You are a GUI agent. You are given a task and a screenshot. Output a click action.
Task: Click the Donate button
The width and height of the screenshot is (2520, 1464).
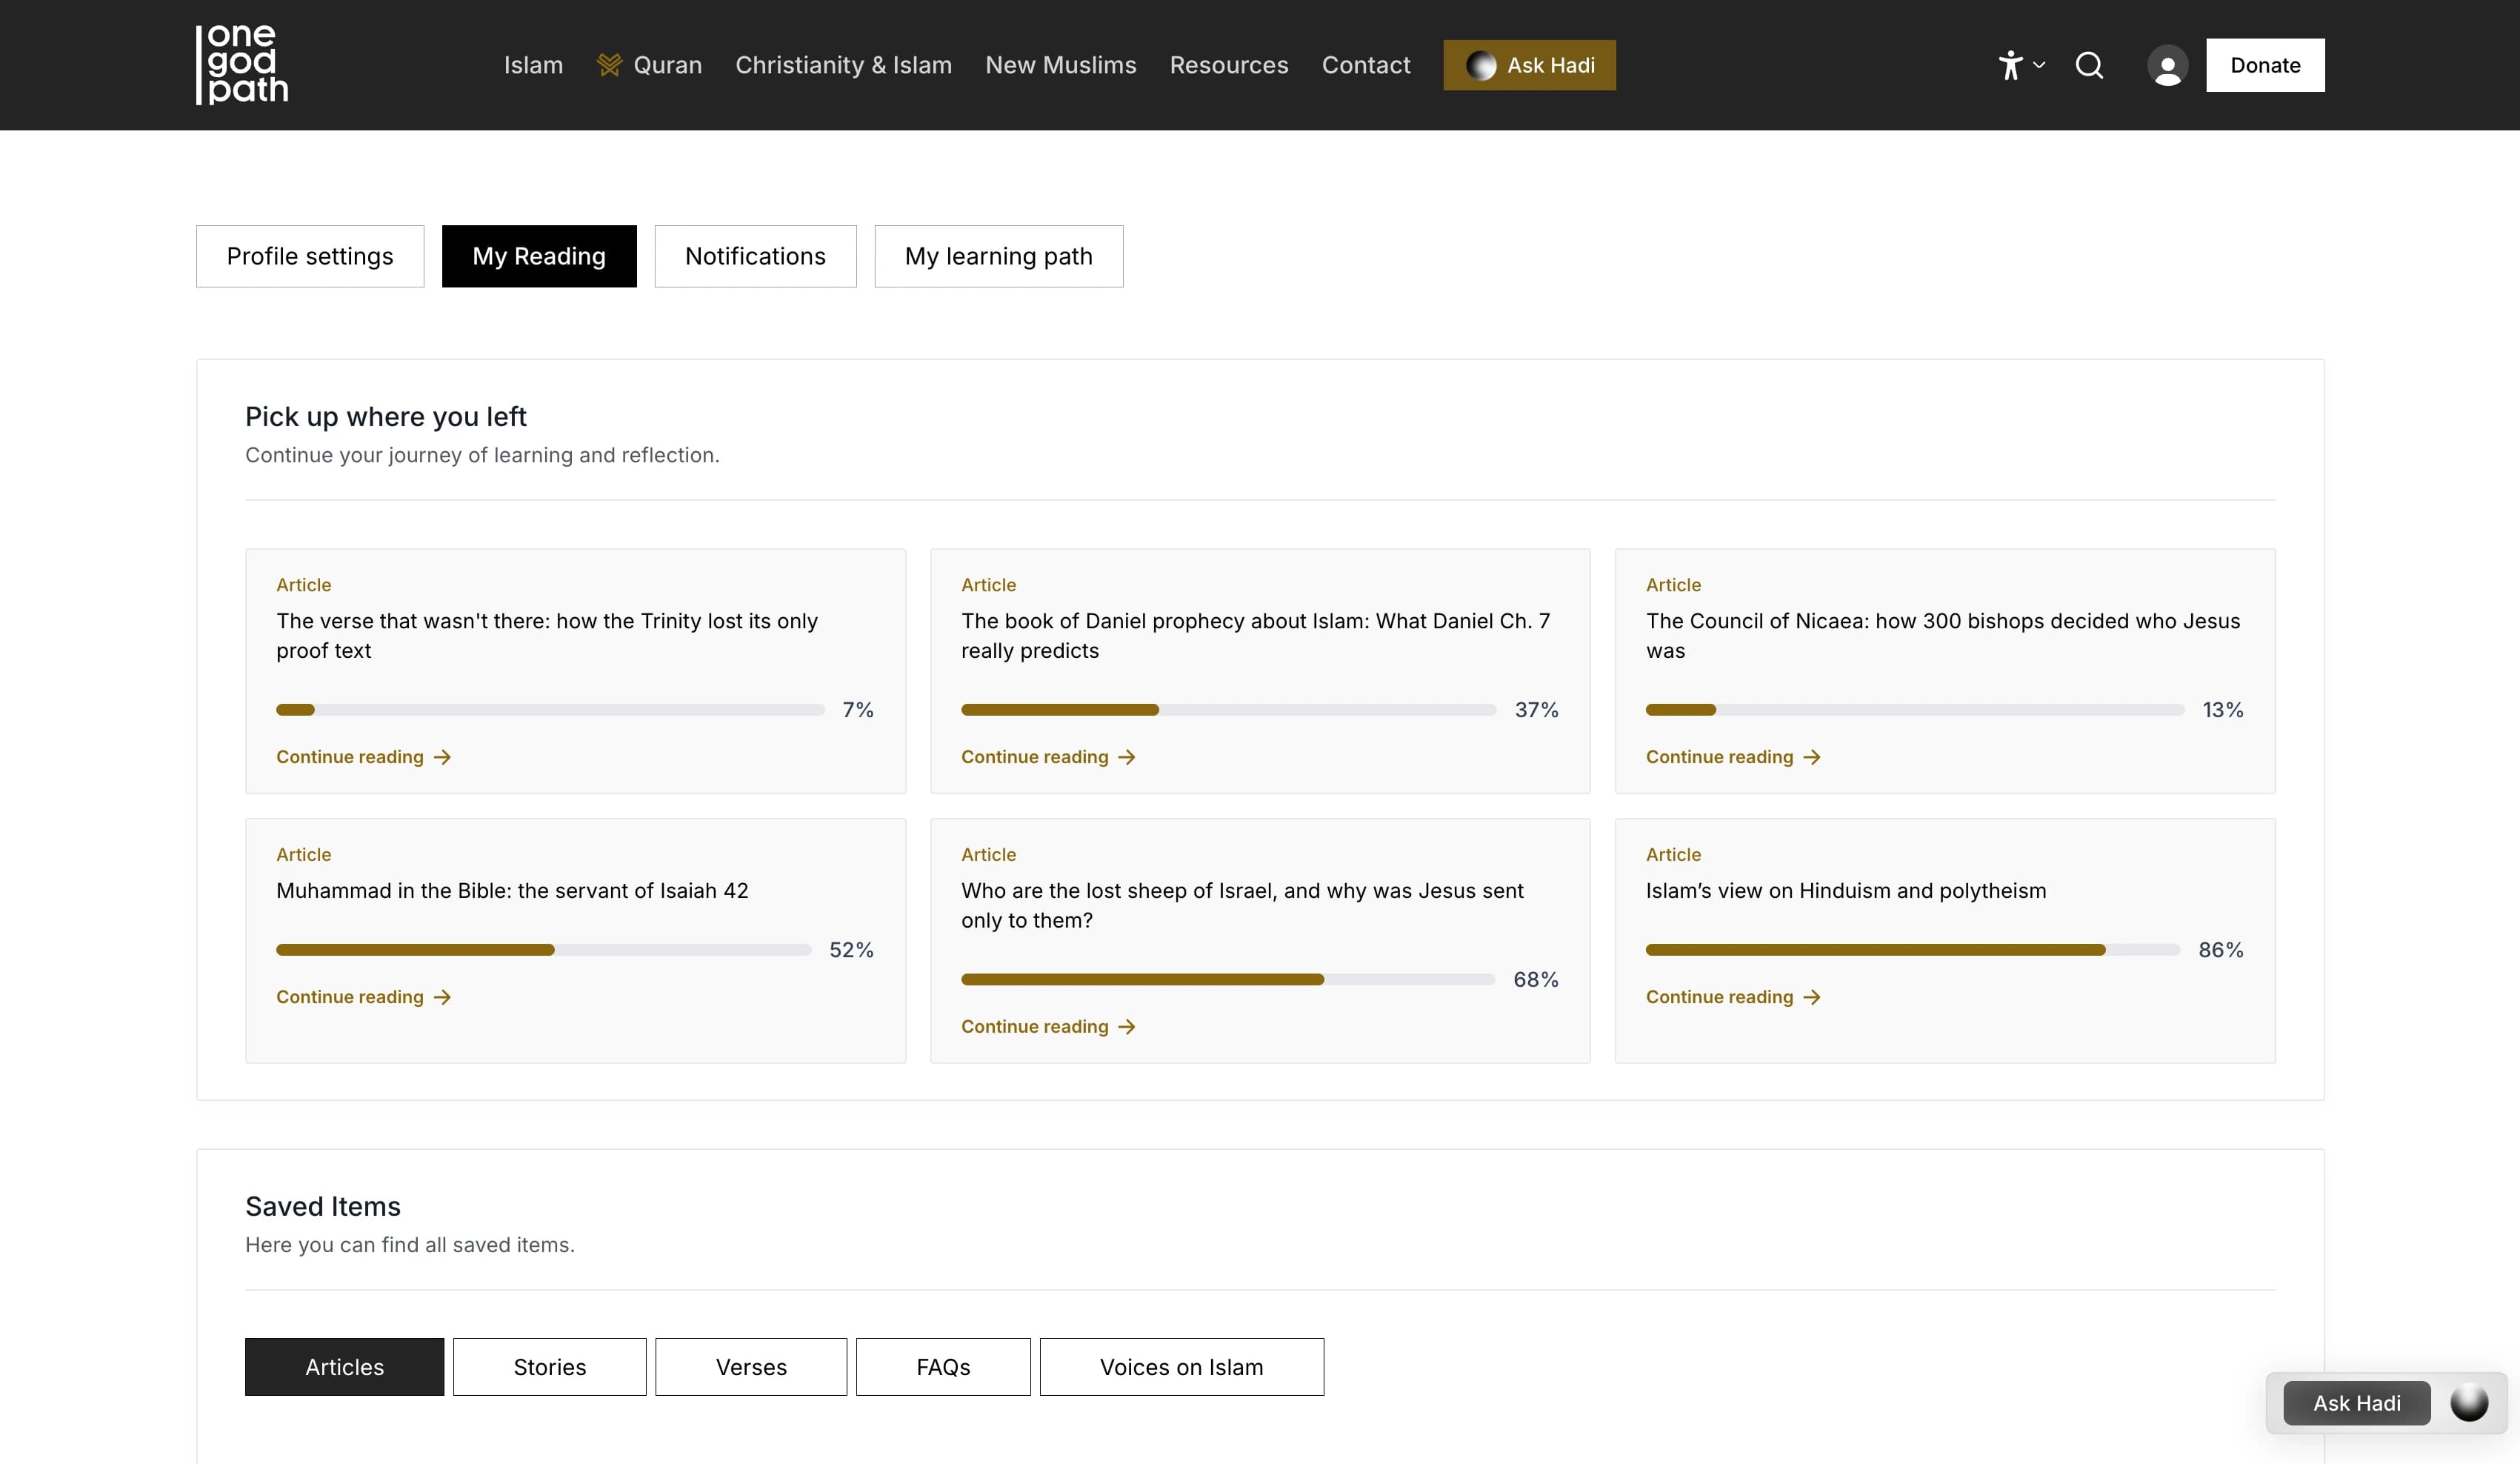(x=2265, y=65)
